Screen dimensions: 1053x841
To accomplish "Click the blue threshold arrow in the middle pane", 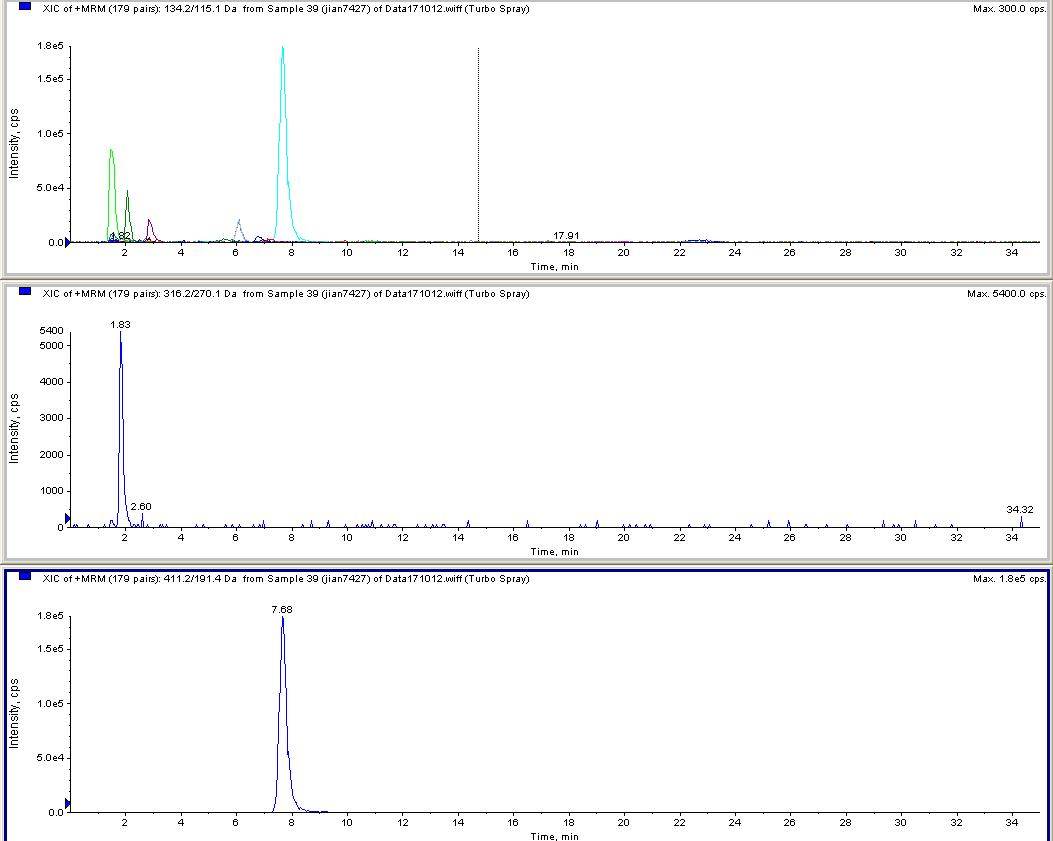I will (x=68, y=518).
